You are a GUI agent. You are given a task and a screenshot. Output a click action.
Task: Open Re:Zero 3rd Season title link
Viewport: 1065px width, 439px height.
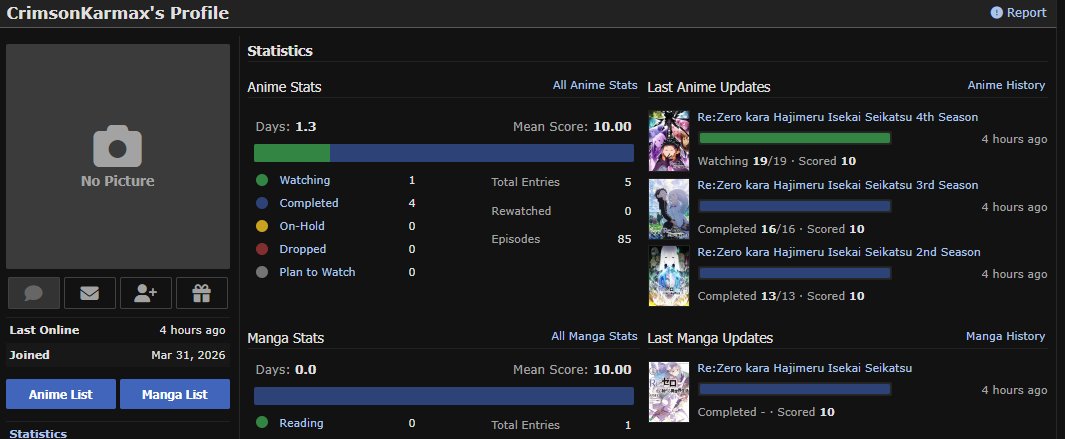point(837,185)
